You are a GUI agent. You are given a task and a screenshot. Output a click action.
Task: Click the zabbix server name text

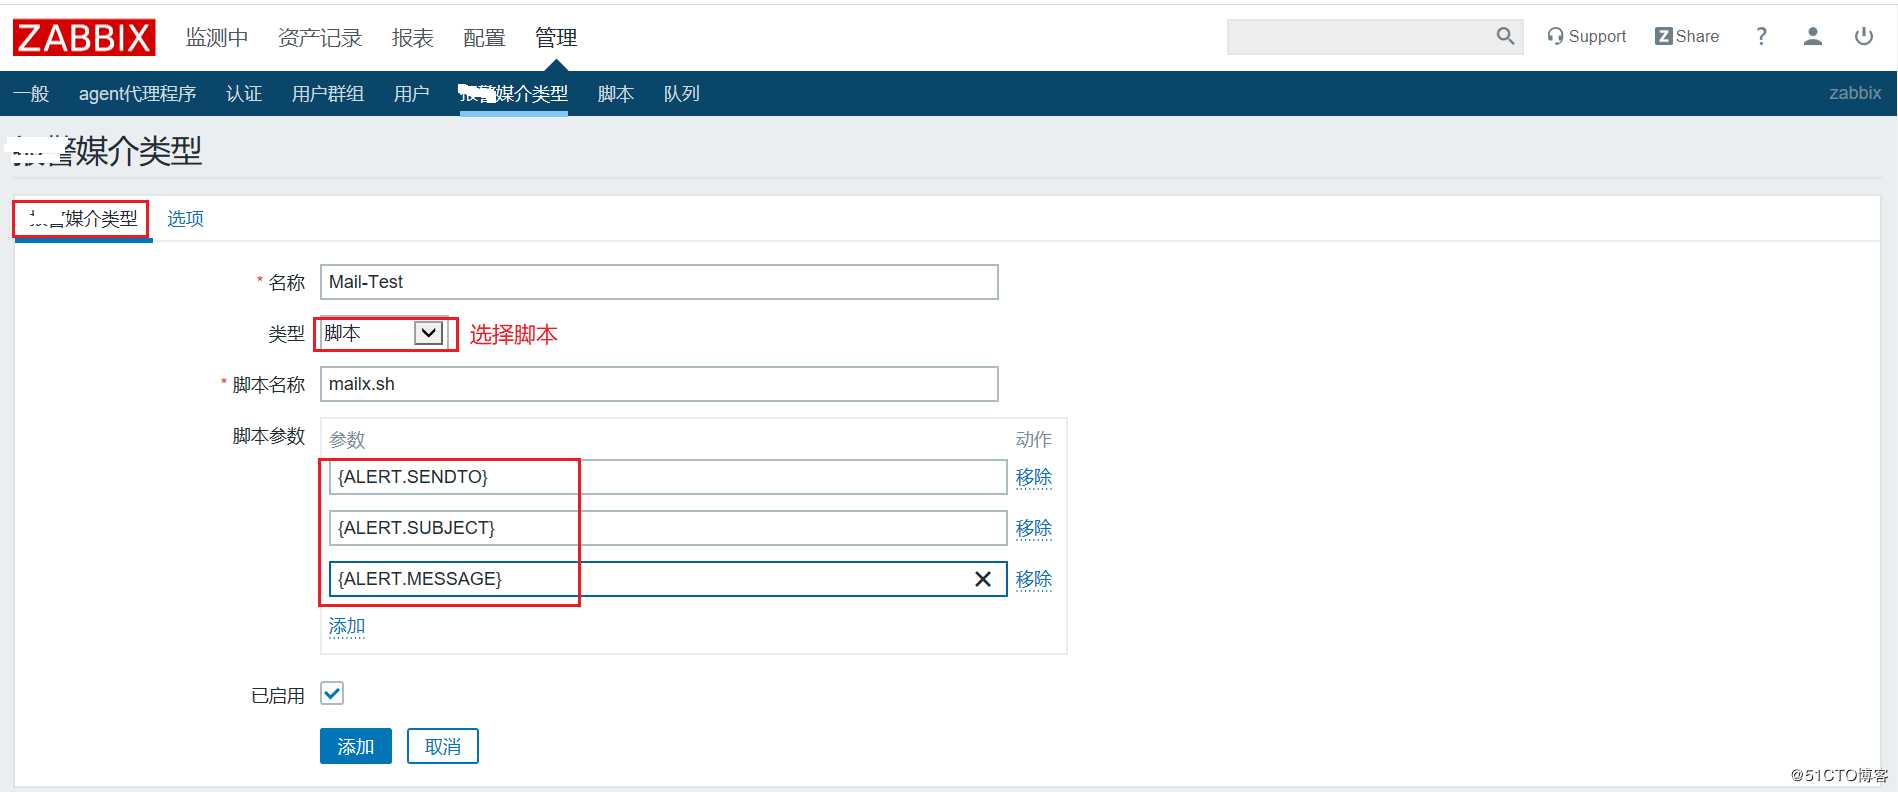(1855, 93)
